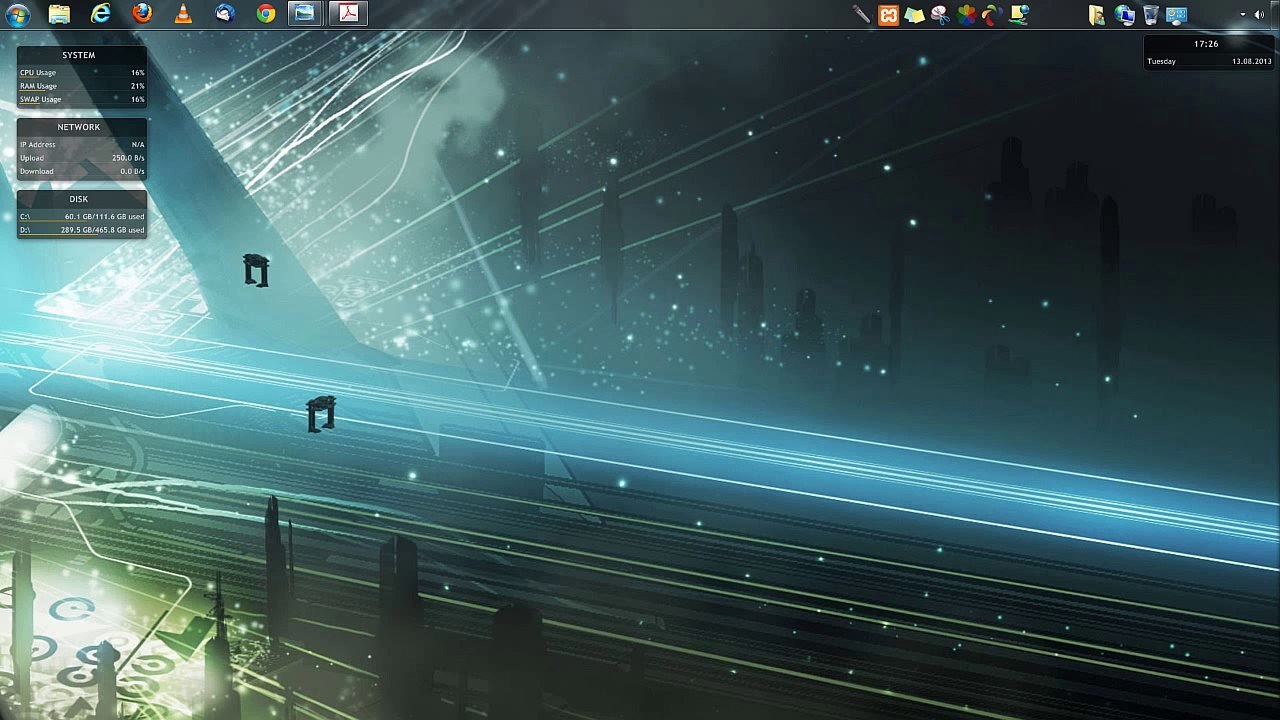Open the colorful flower photo gallery icon
The width and height of the screenshot is (1280, 720).
tap(966, 14)
